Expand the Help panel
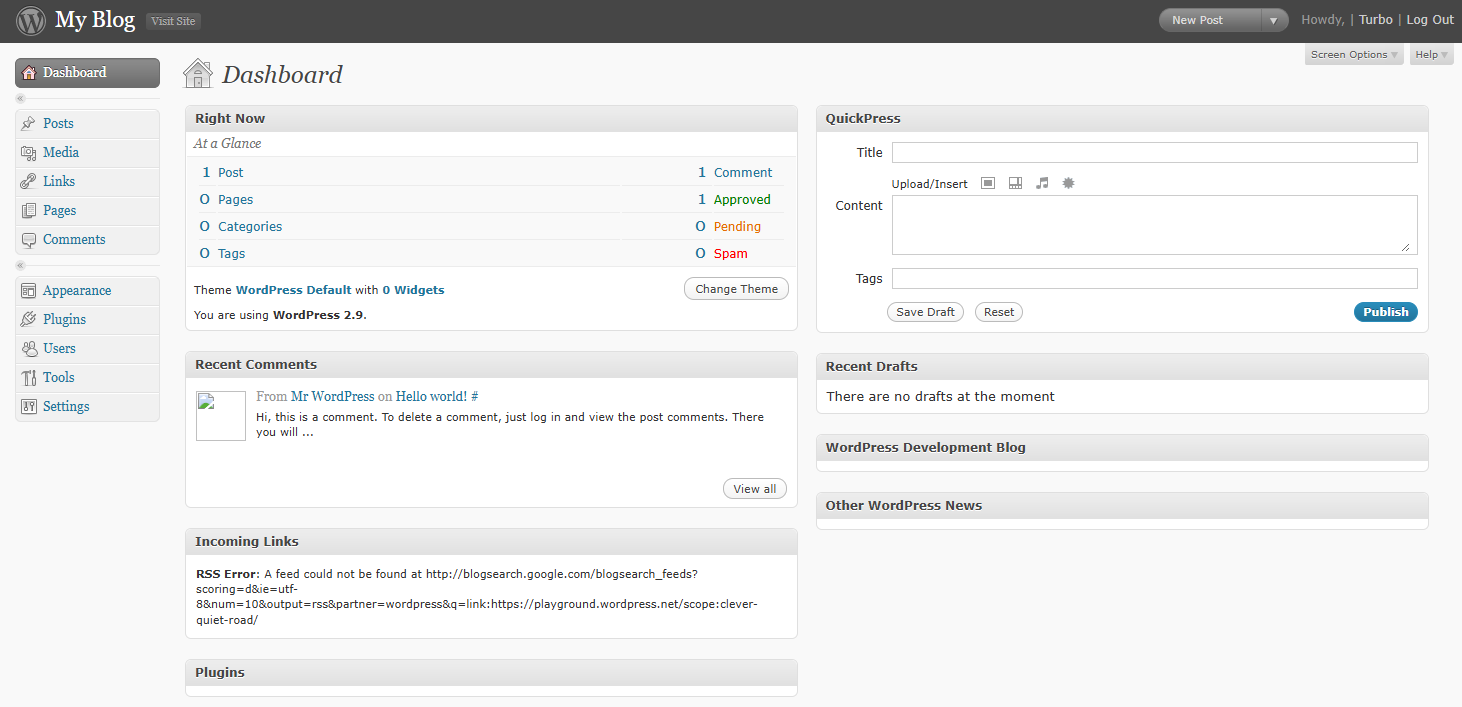The height and width of the screenshot is (707, 1462). pyautogui.click(x=1431, y=55)
